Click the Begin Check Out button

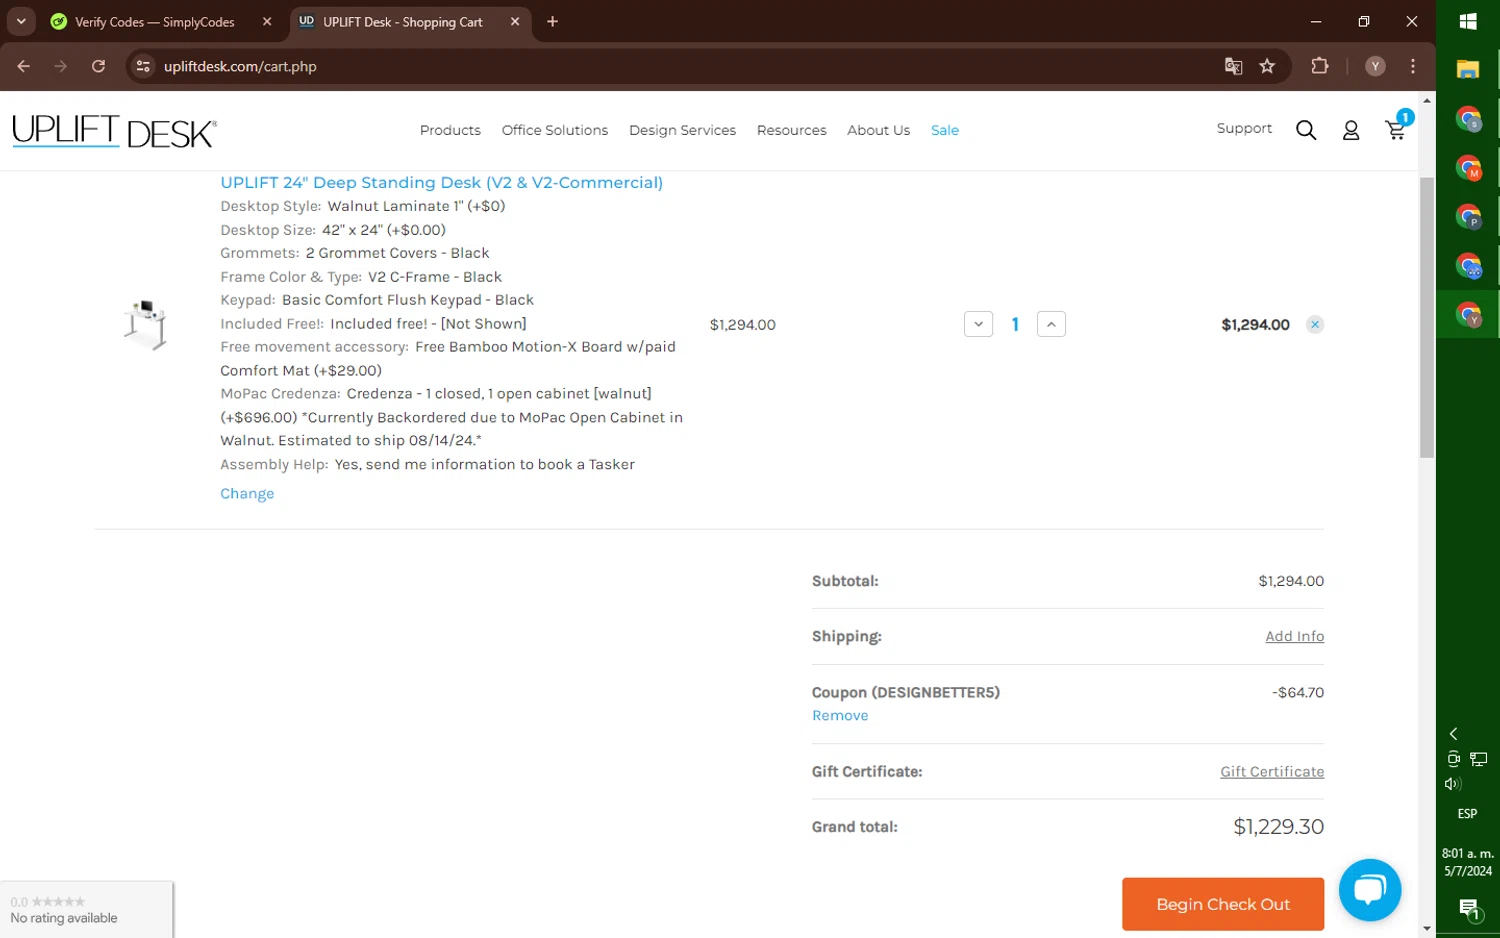click(1223, 904)
